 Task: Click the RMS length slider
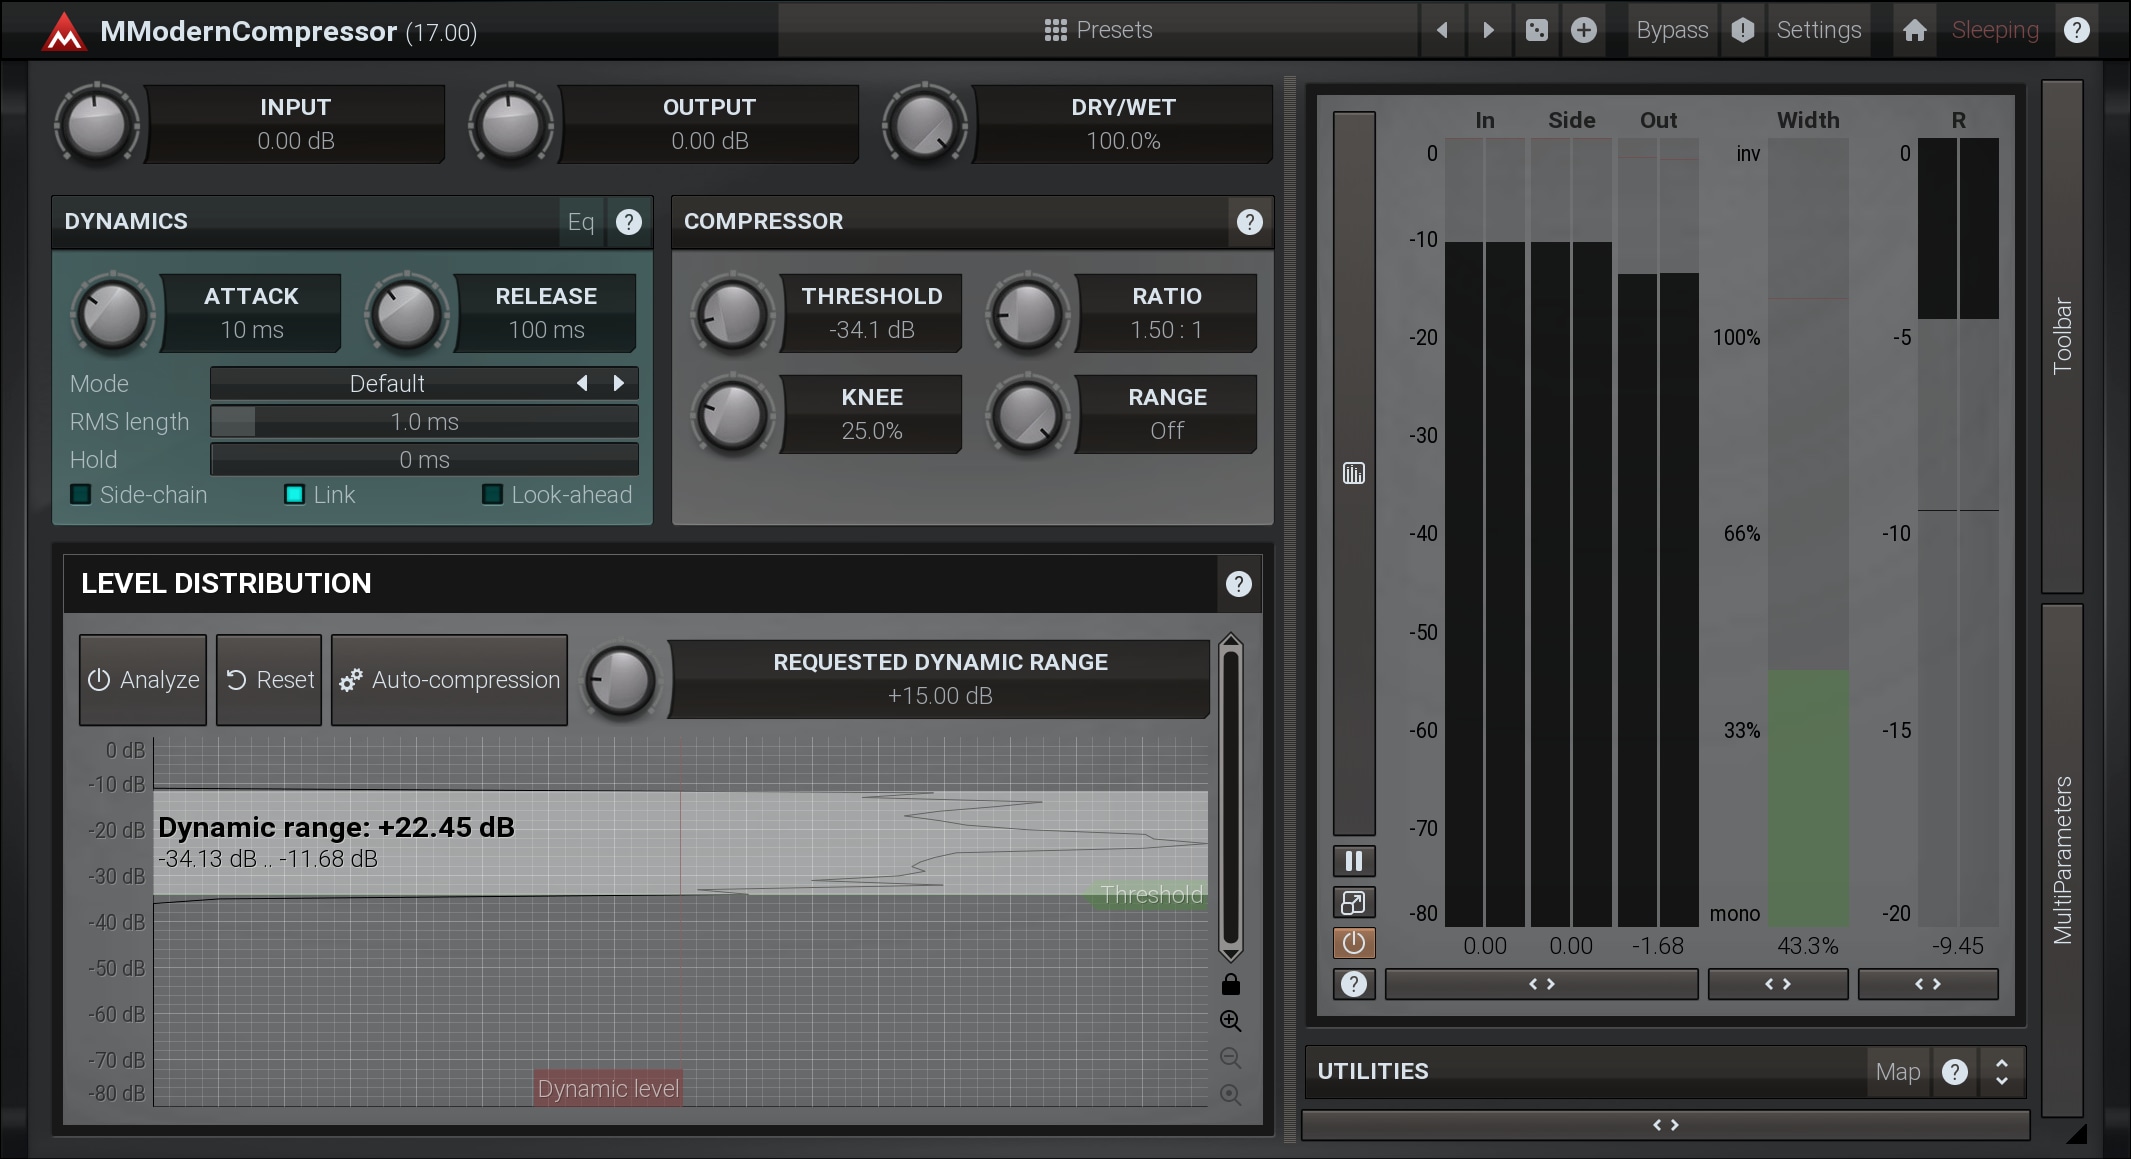point(424,422)
